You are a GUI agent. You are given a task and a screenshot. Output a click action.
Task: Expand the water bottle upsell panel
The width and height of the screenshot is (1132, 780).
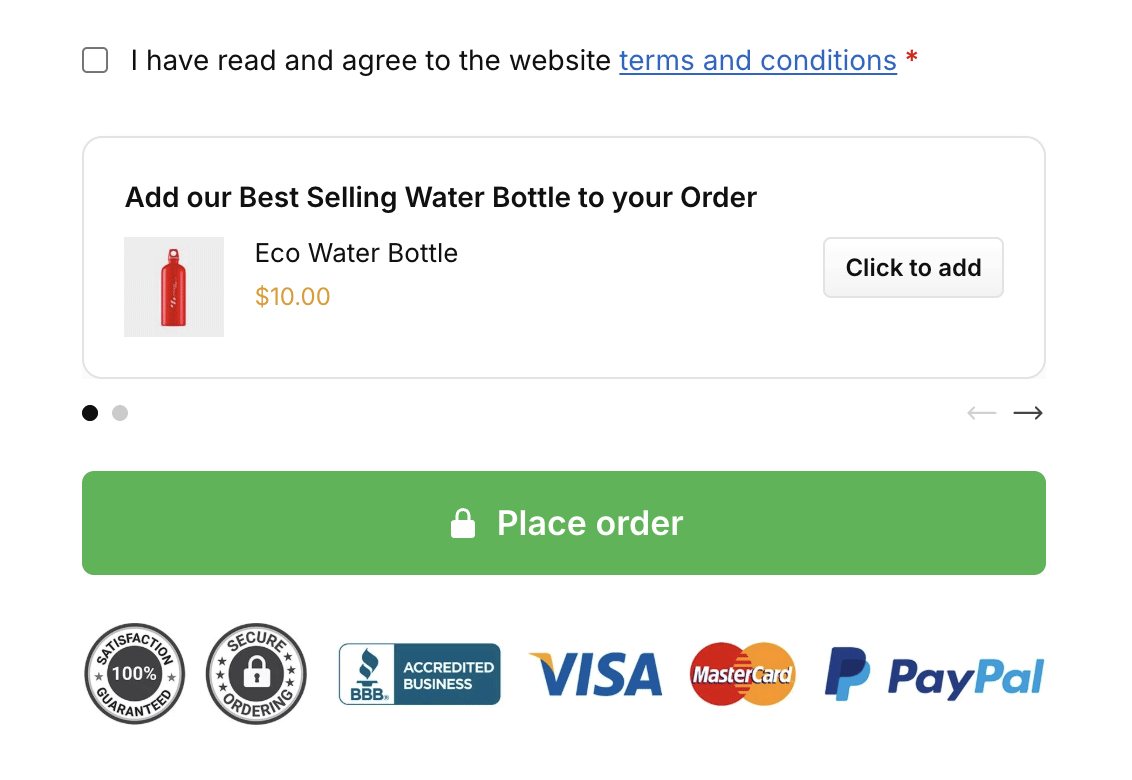(x=440, y=197)
